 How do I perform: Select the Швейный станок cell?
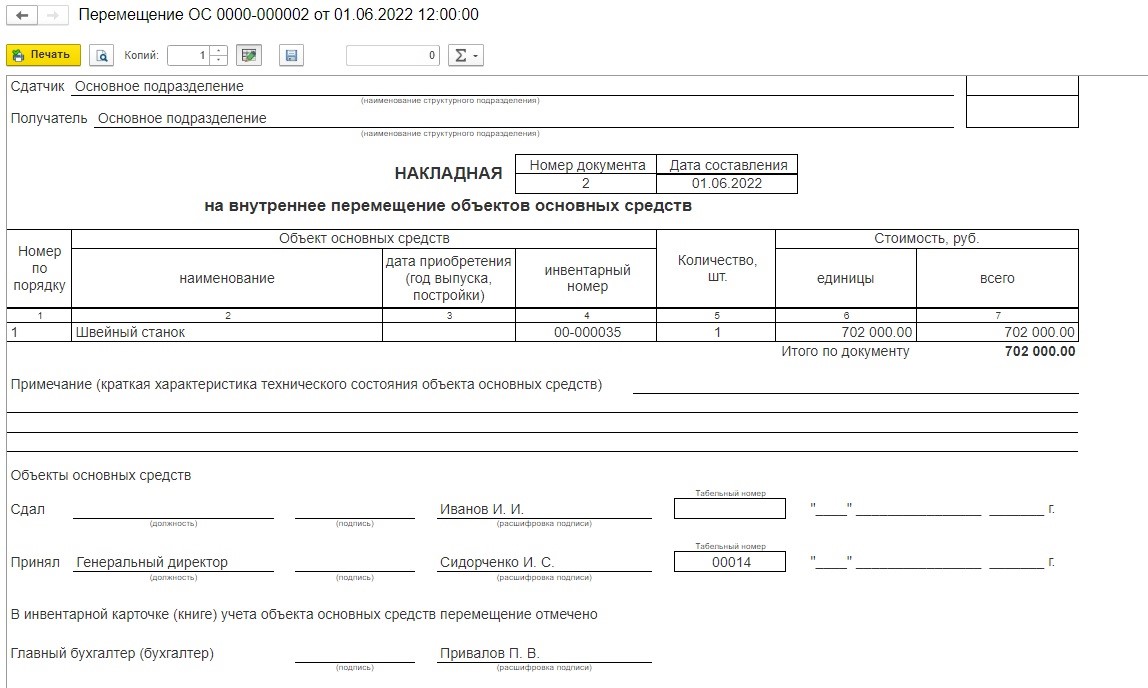(x=227, y=332)
